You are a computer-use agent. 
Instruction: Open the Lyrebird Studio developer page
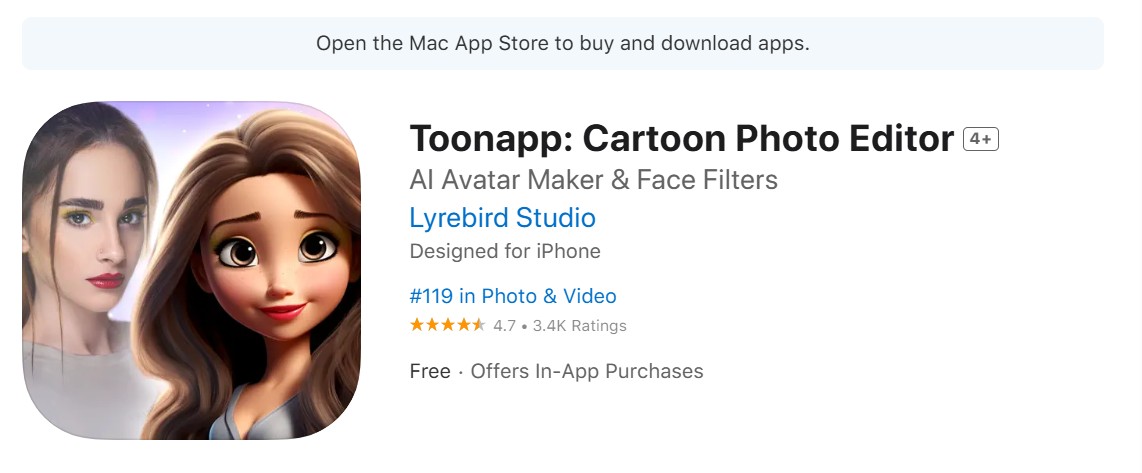click(502, 217)
